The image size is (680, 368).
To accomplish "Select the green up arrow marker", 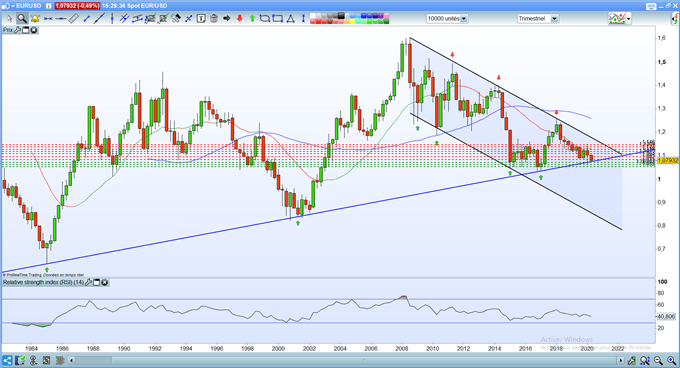I will pos(252,19).
